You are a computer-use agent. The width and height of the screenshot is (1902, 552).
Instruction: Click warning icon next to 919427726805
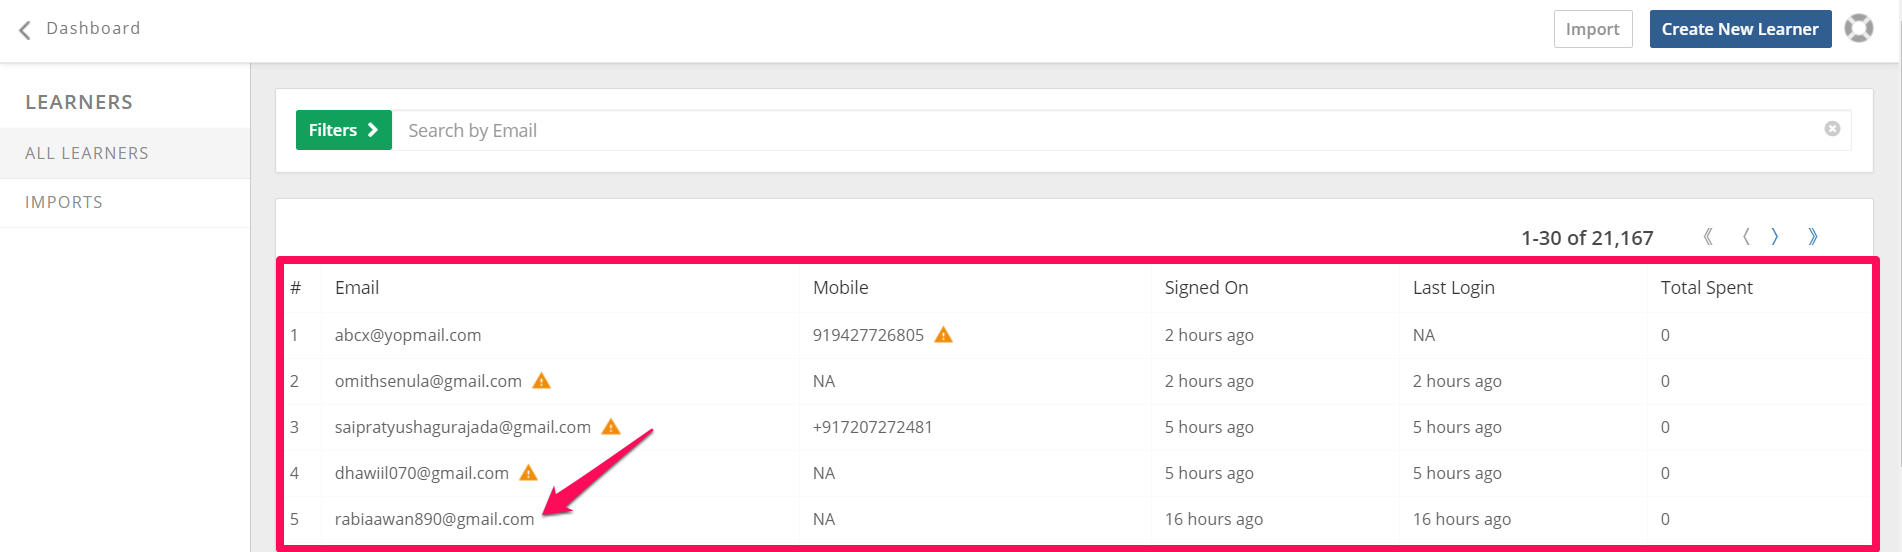click(943, 335)
